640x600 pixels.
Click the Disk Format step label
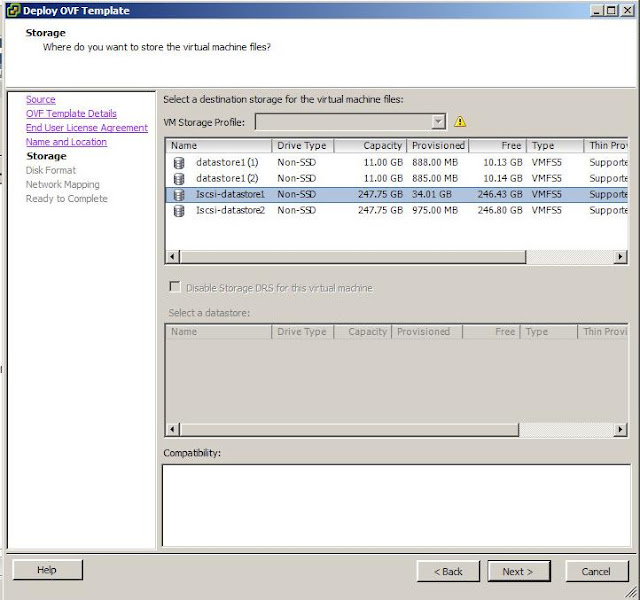51,171
